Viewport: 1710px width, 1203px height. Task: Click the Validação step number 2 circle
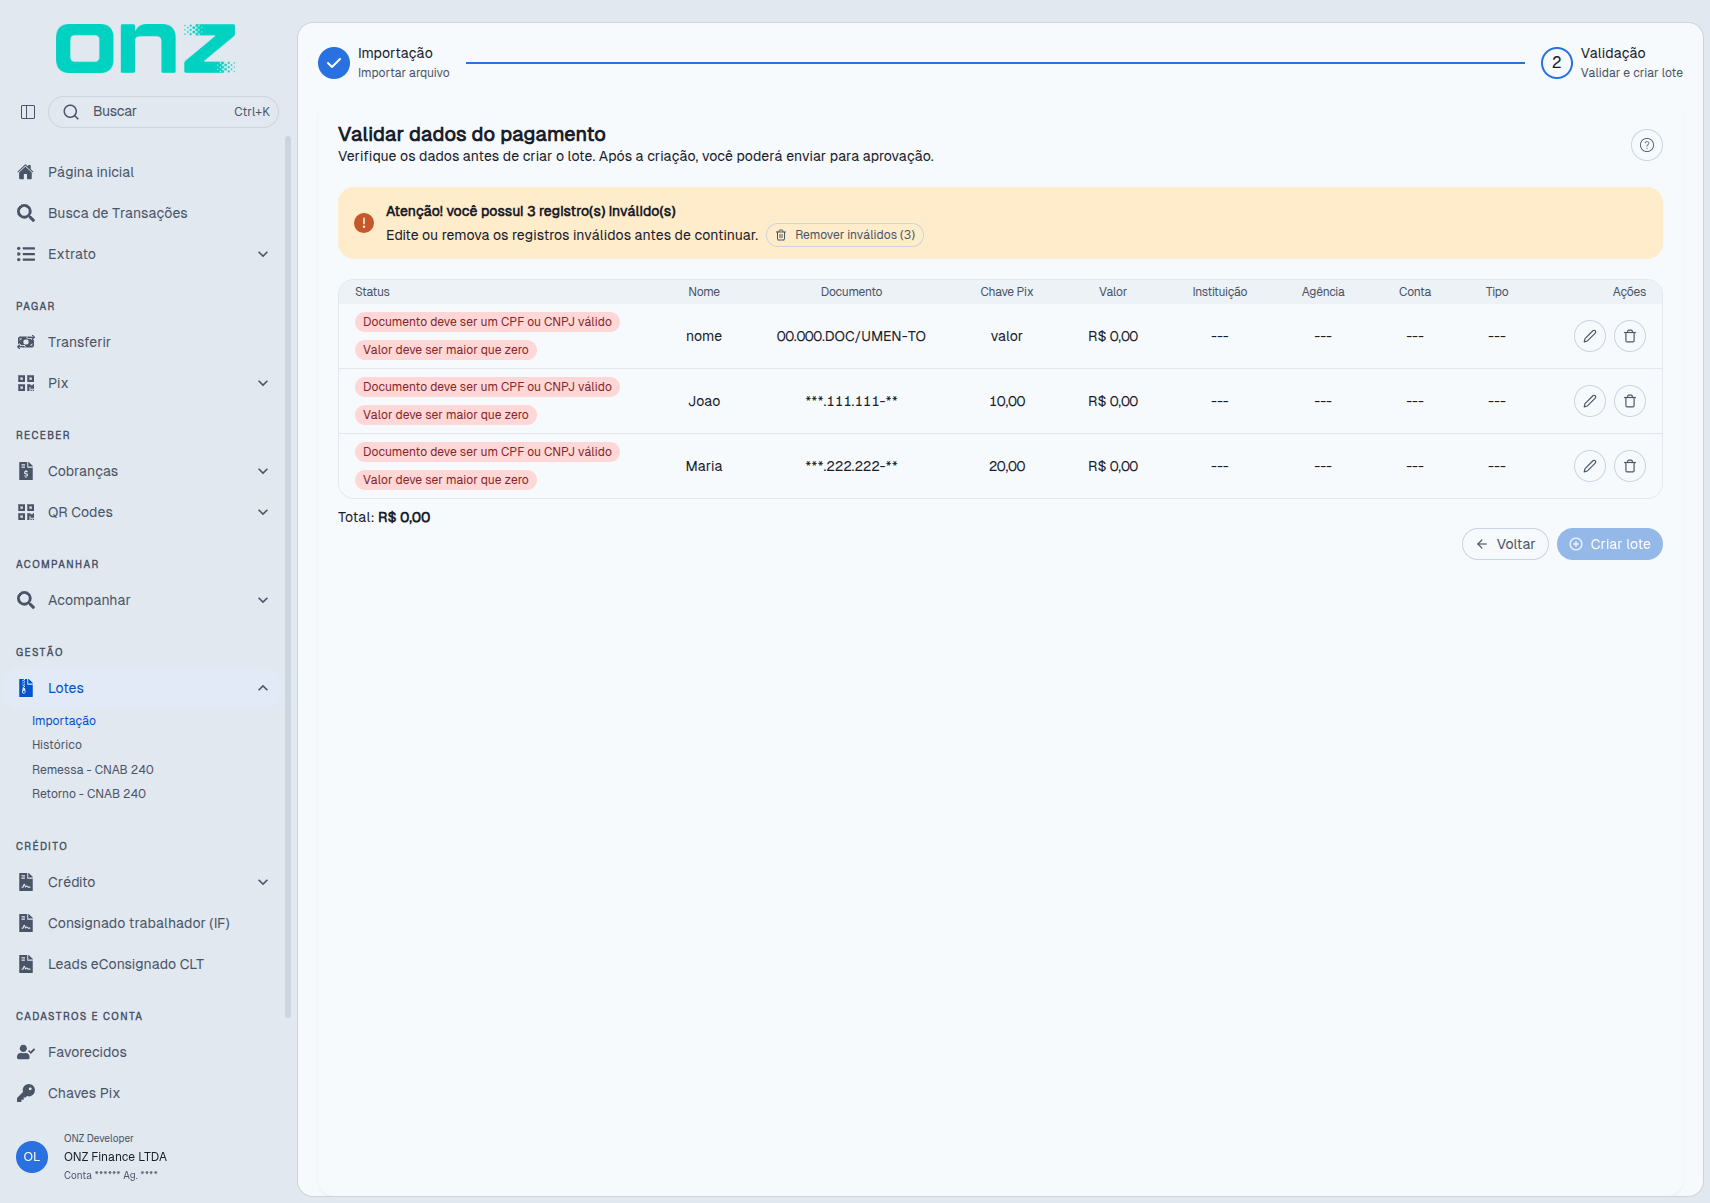1556,62
